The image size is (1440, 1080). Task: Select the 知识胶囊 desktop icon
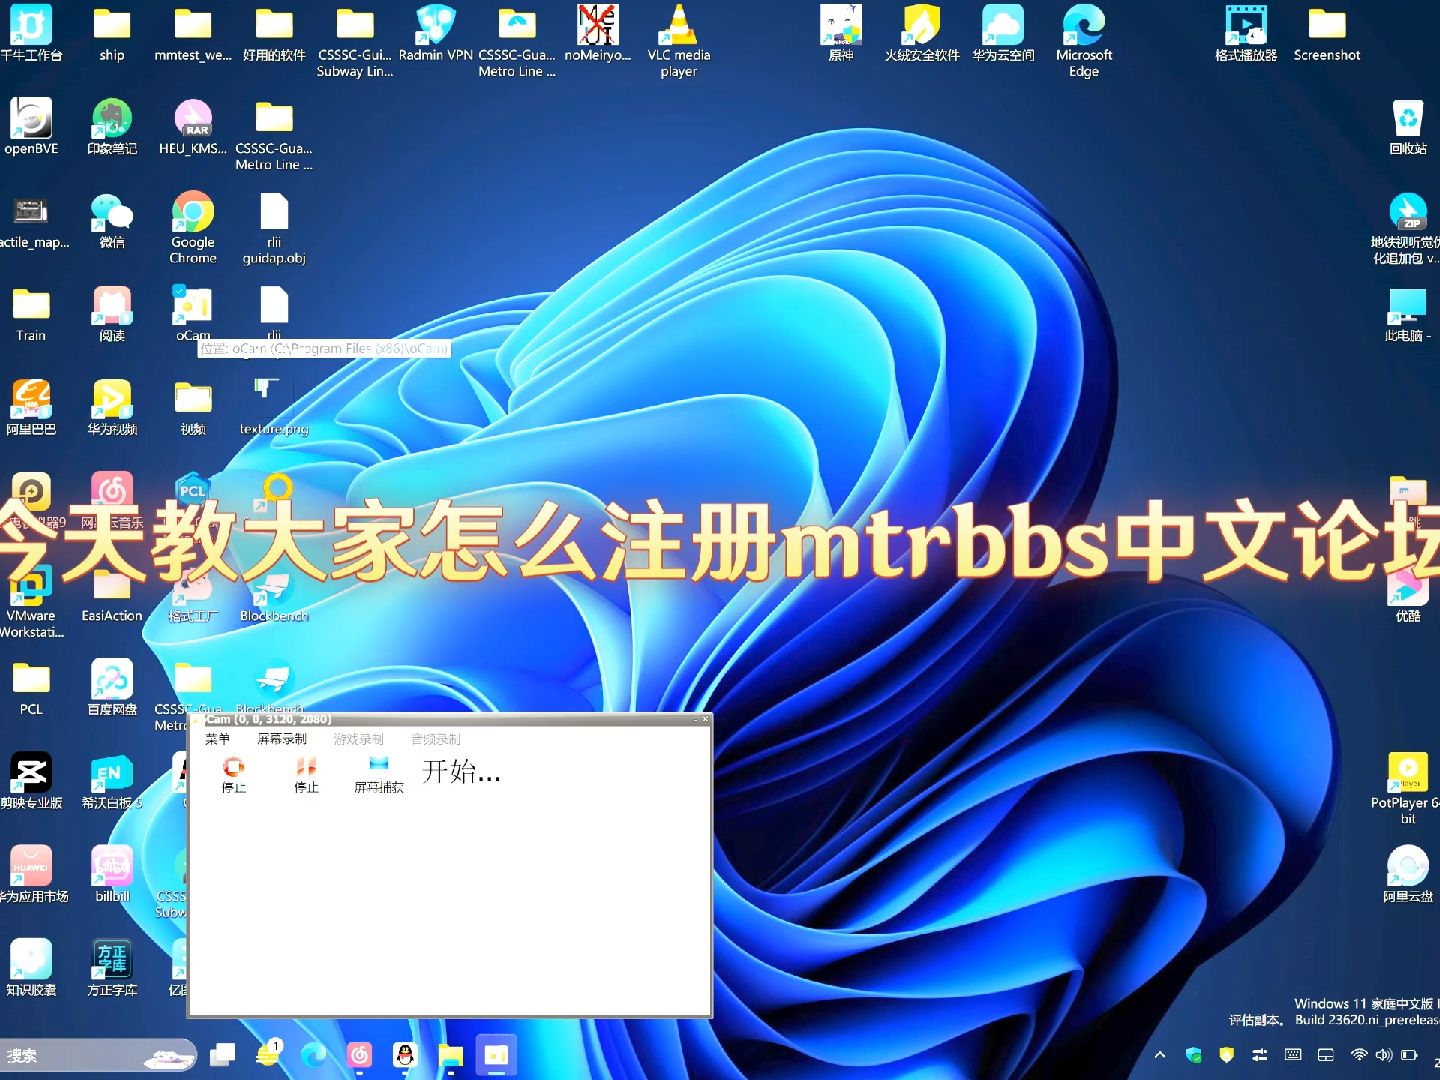pos(31,969)
